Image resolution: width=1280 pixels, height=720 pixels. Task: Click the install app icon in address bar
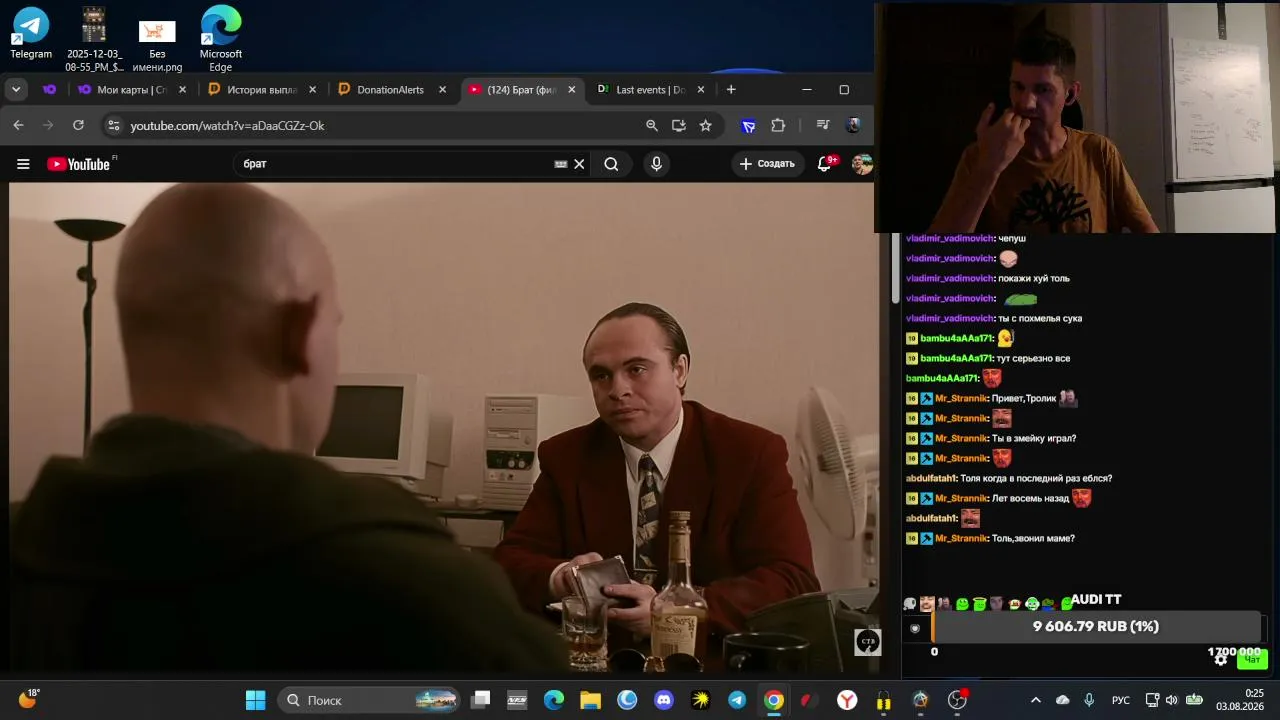point(679,125)
